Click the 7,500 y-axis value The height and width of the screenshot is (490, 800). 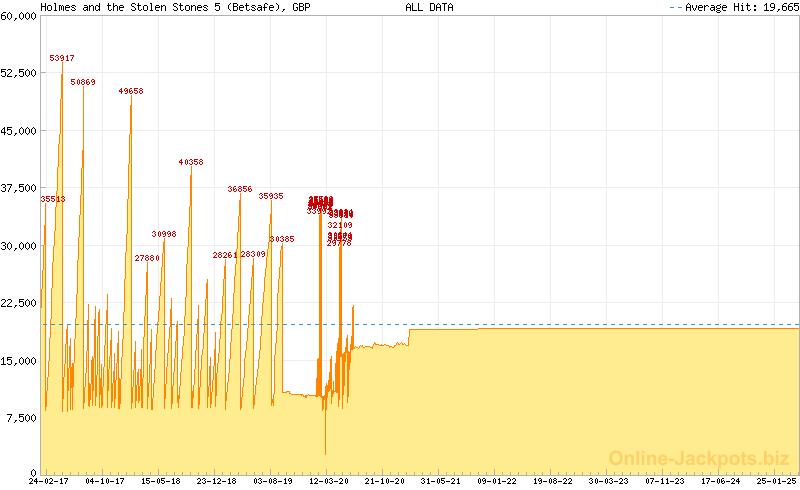(20, 418)
